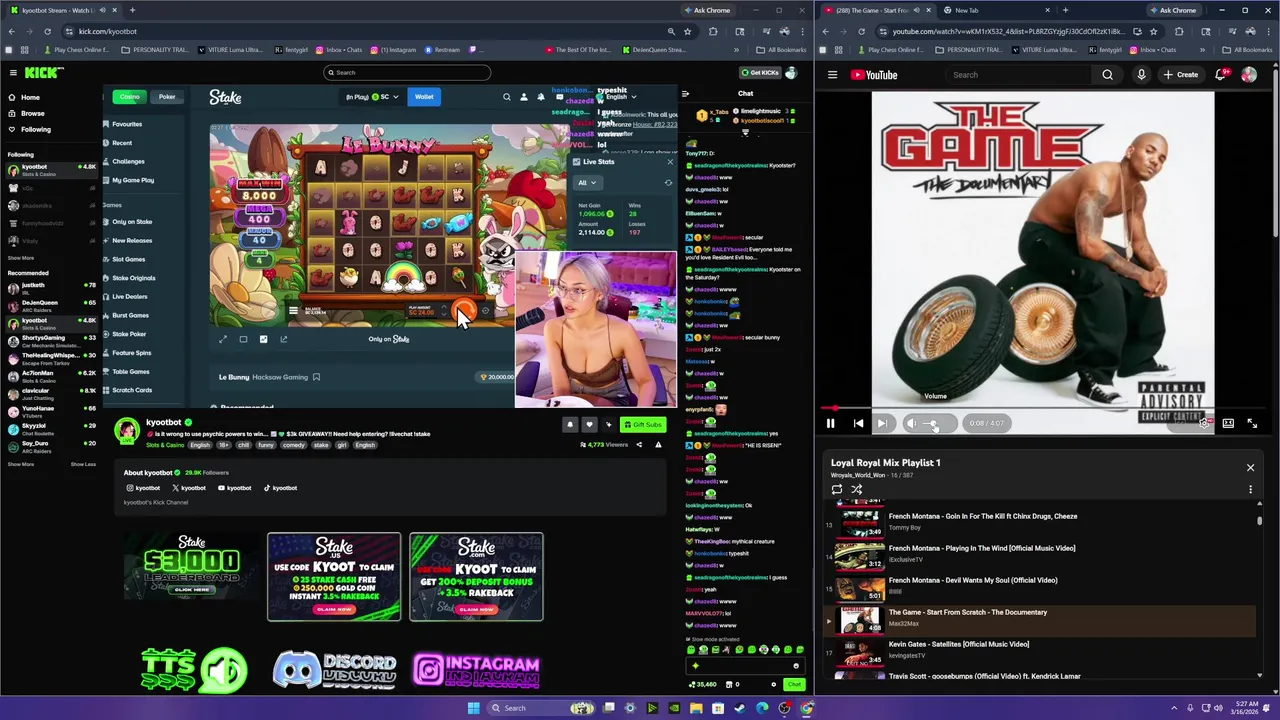
Task: Play French Montana - Devil Wants My Soul
Action: coord(1040,589)
